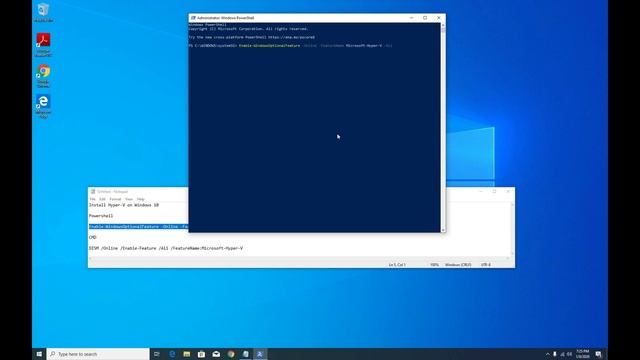Image resolution: width=640 pixels, height=360 pixels.
Task: Click PowerShell scrollbar down arrow
Action: tap(443, 230)
